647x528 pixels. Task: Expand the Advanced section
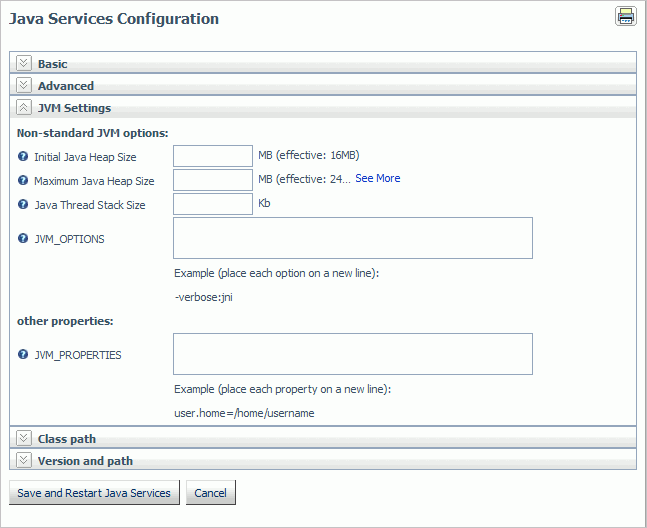(24, 85)
